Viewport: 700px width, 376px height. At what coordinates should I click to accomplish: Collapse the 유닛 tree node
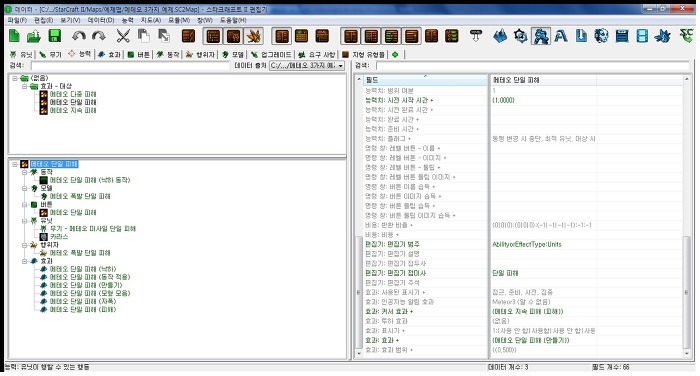pyautogui.click(x=25, y=221)
